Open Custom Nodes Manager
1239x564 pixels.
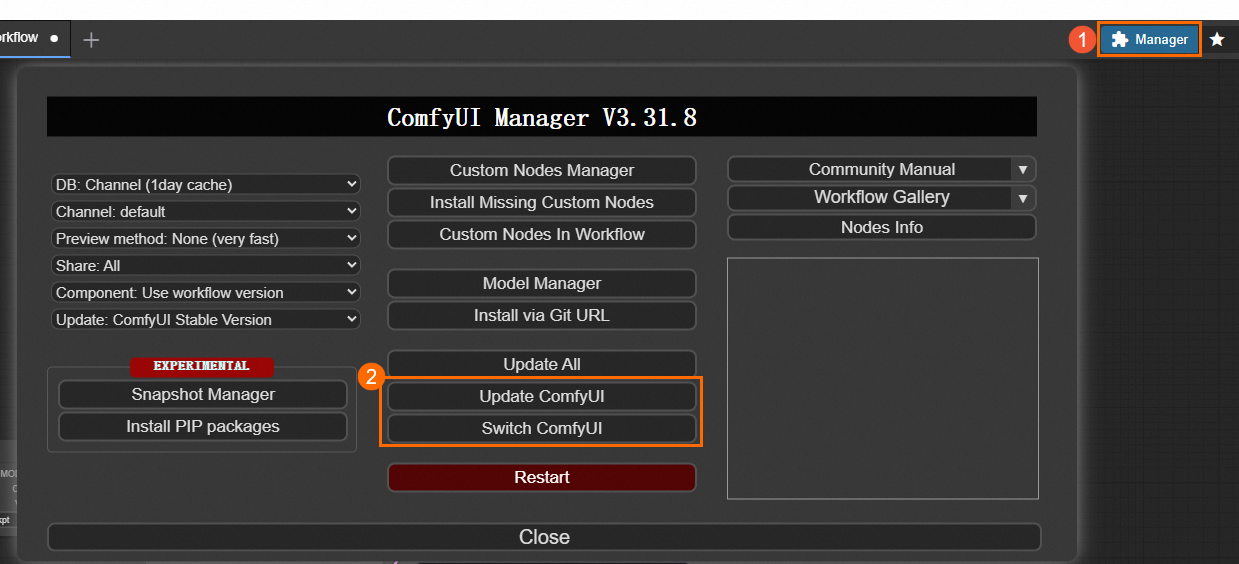coord(542,170)
